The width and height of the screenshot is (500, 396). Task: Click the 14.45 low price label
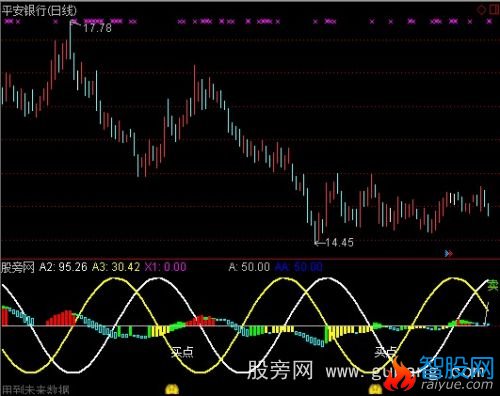pos(339,242)
